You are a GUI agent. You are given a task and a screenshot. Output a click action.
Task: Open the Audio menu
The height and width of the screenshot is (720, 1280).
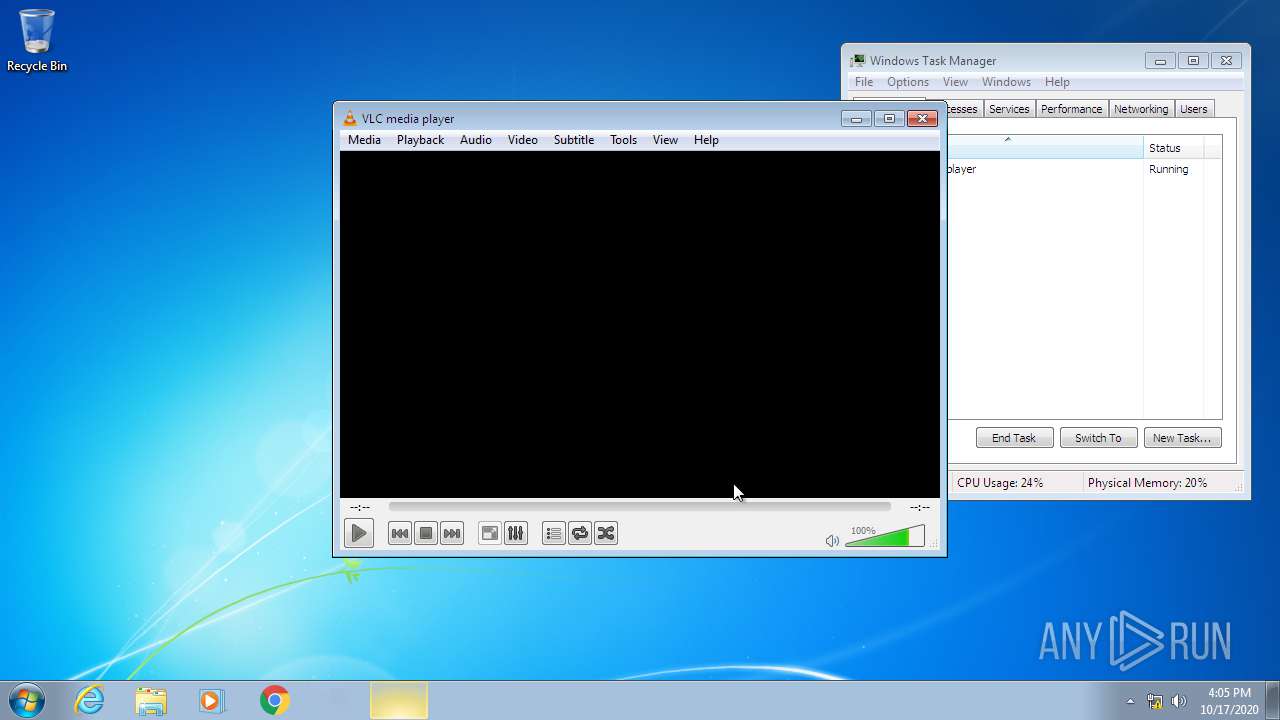click(x=476, y=140)
